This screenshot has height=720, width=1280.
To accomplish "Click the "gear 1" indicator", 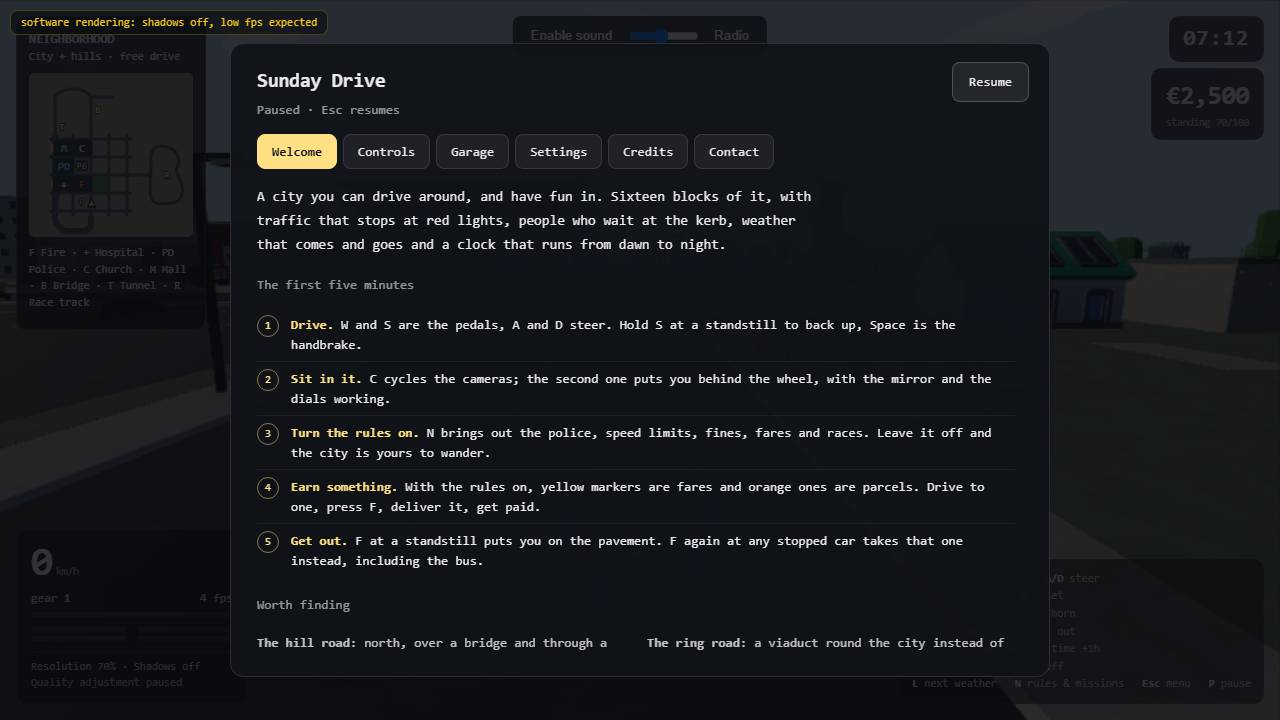I will [51, 598].
